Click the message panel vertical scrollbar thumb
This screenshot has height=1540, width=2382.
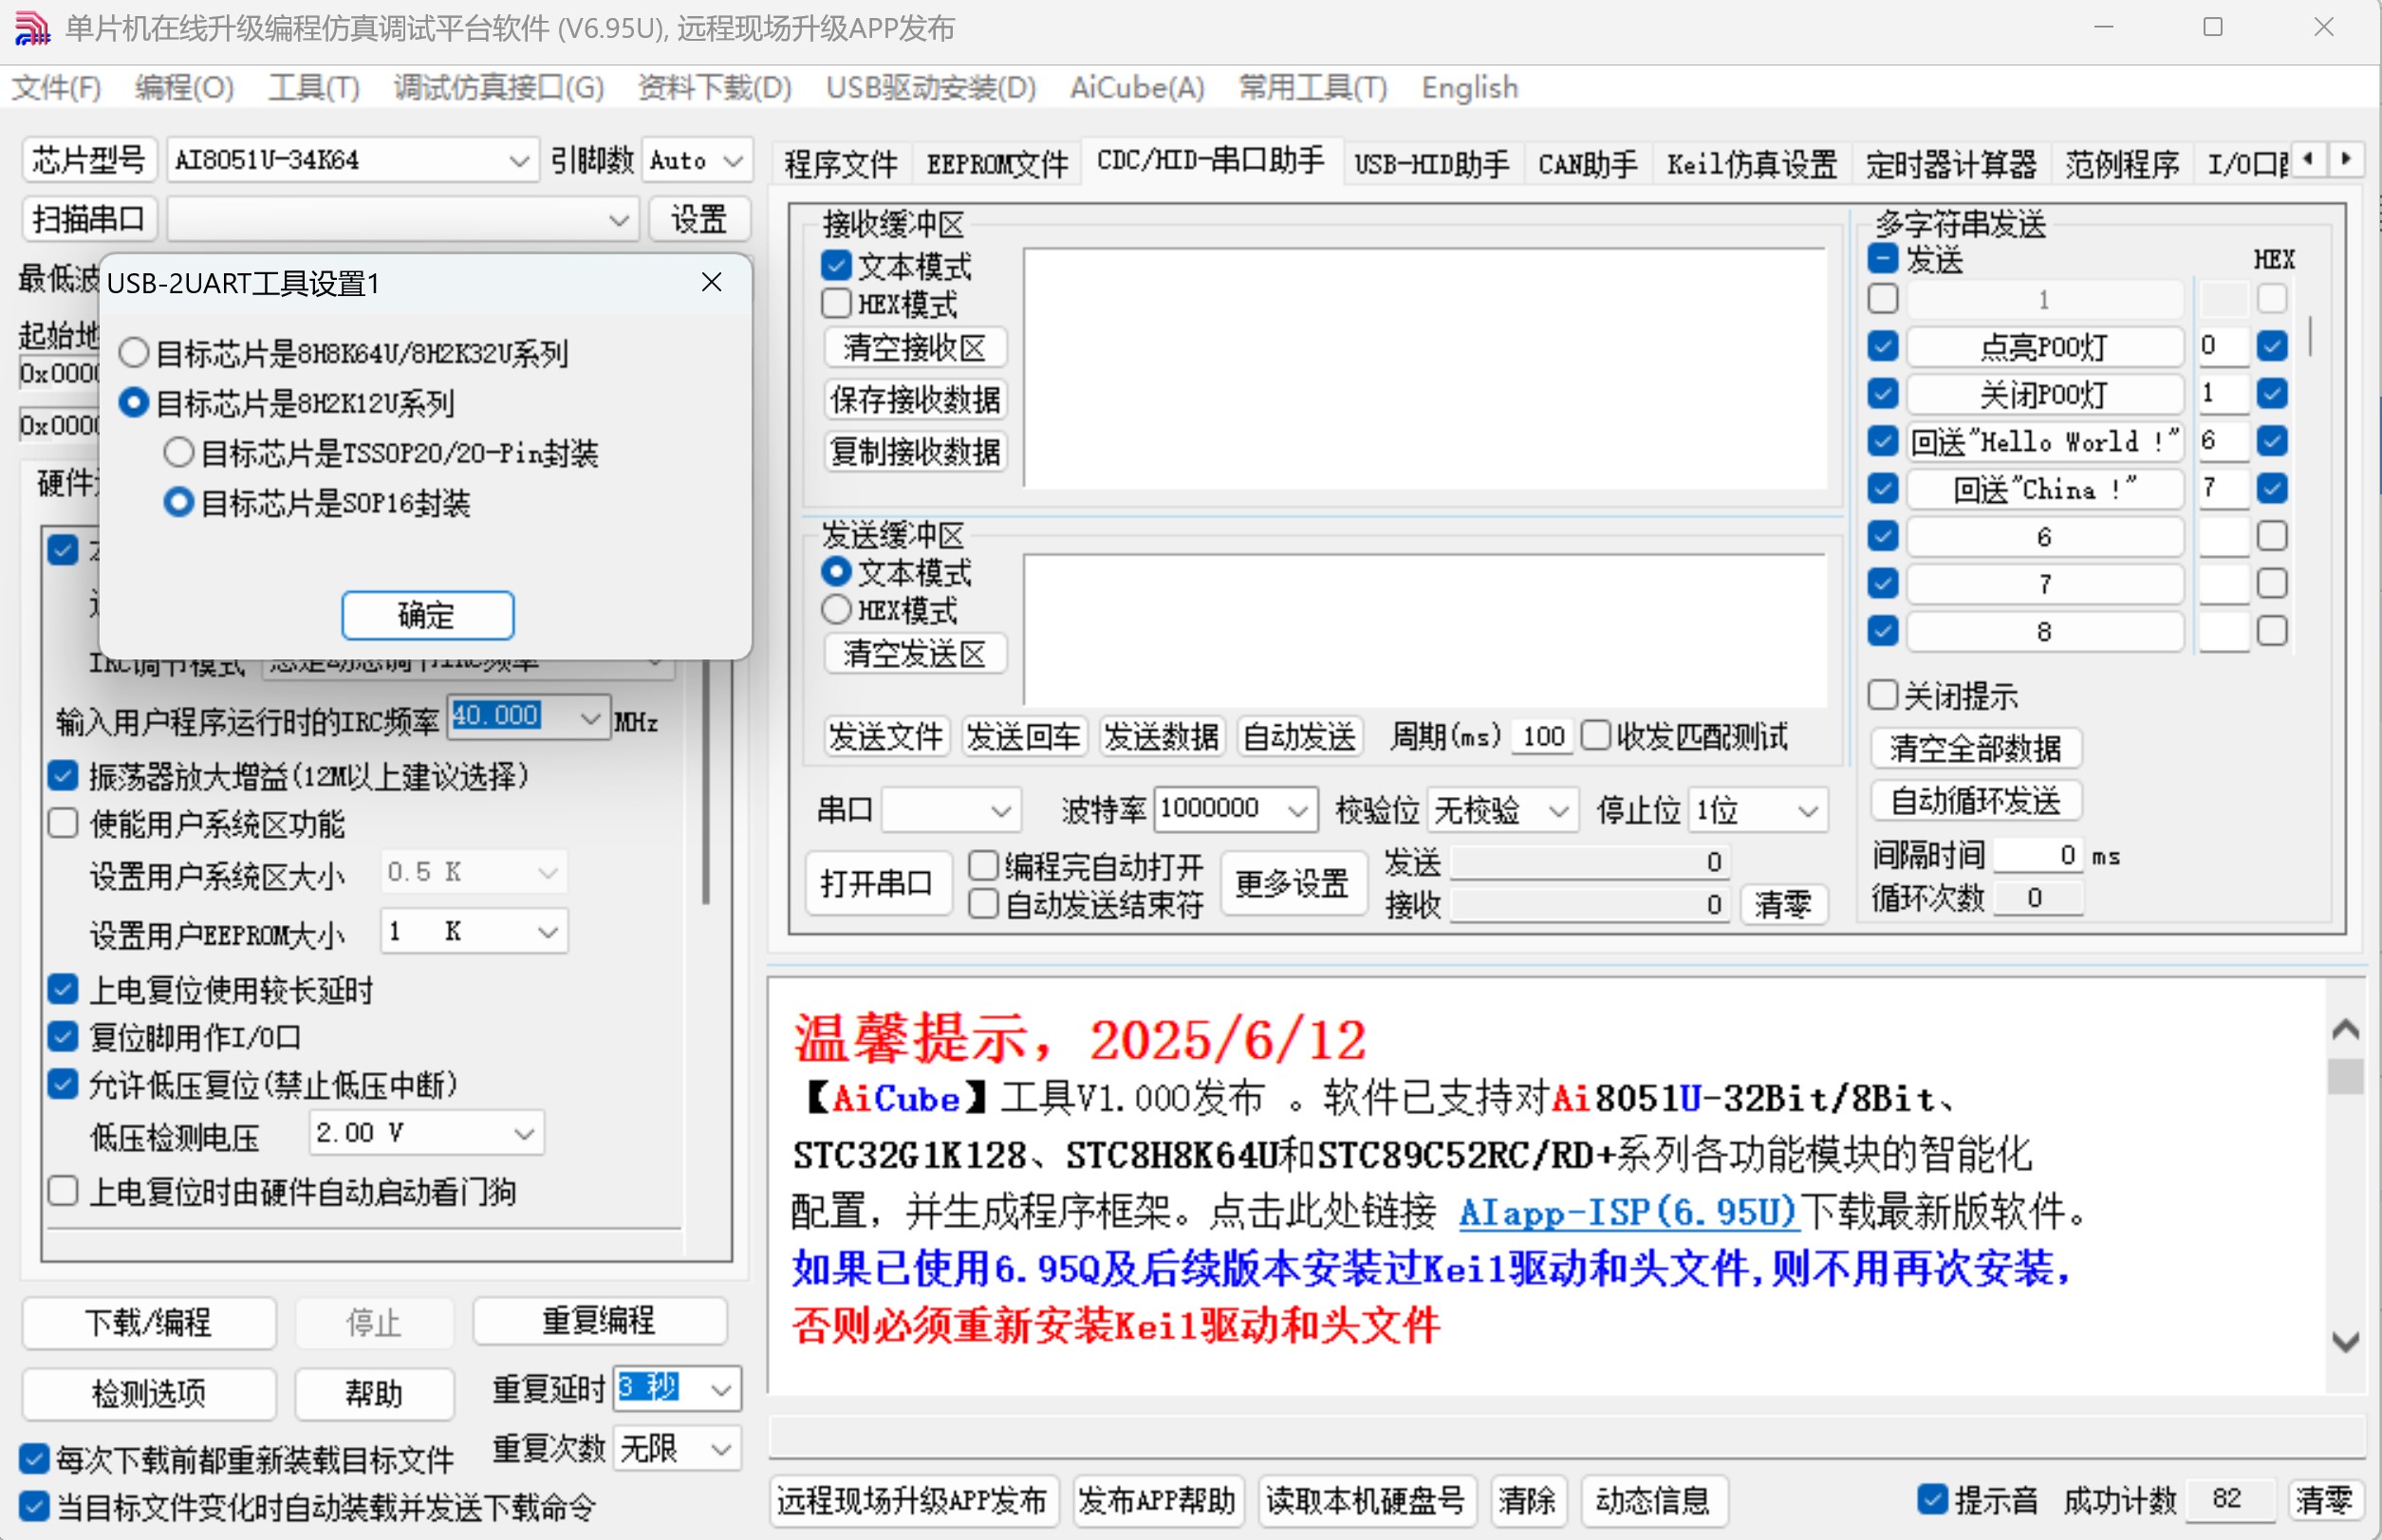2345,1077
